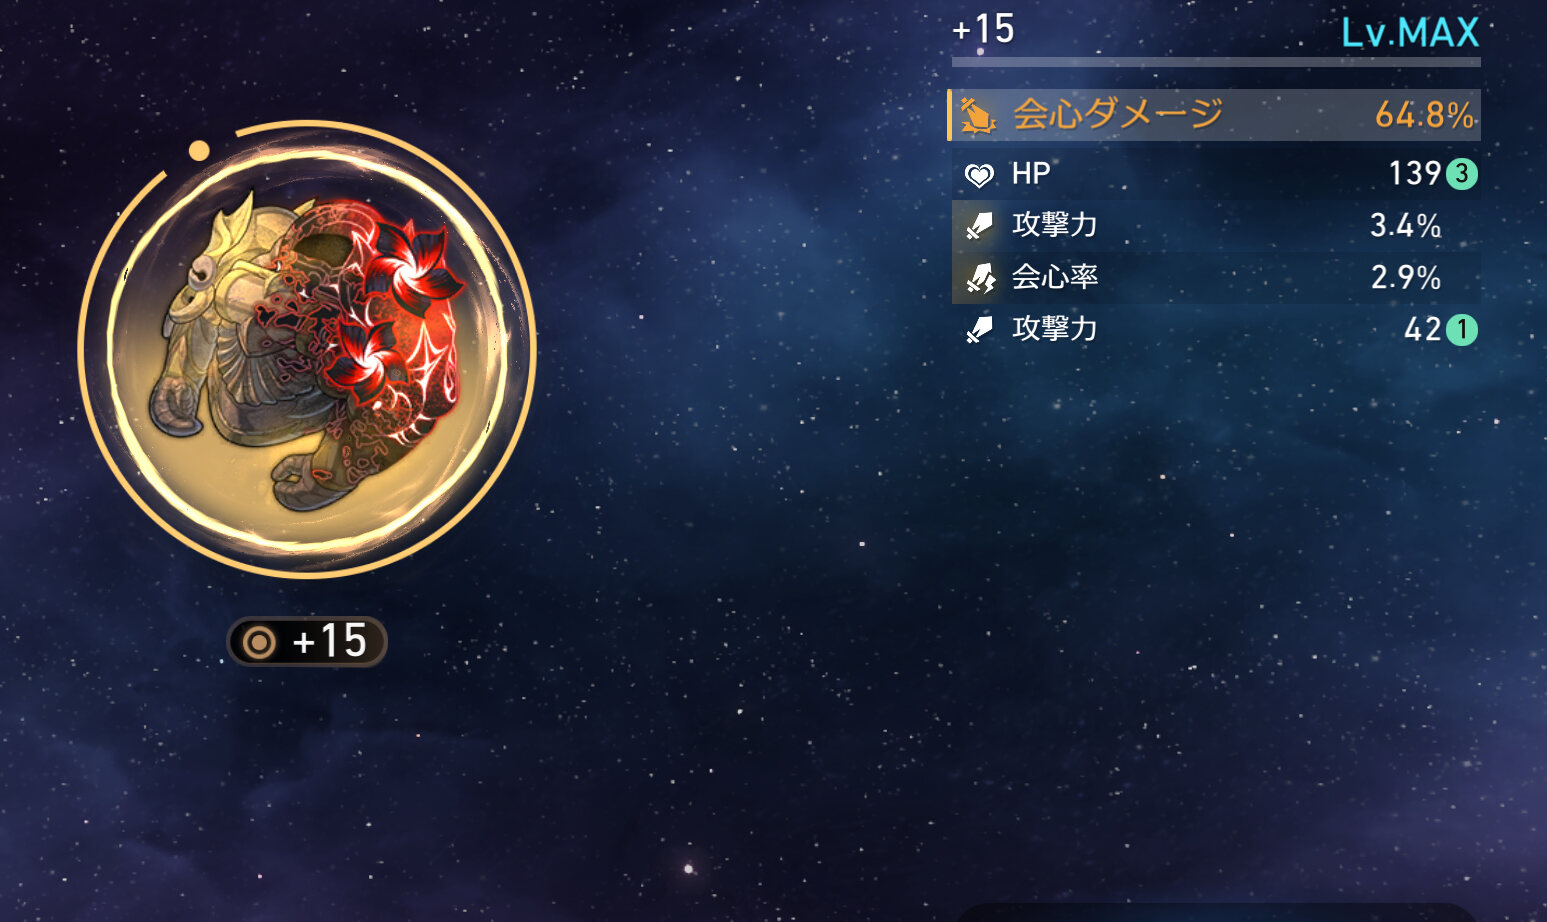This screenshot has height=922, width=1547.
Task: Click the 会心ダメージ crit damage icon
Action: pyautogui.click(x=977, y=115)
